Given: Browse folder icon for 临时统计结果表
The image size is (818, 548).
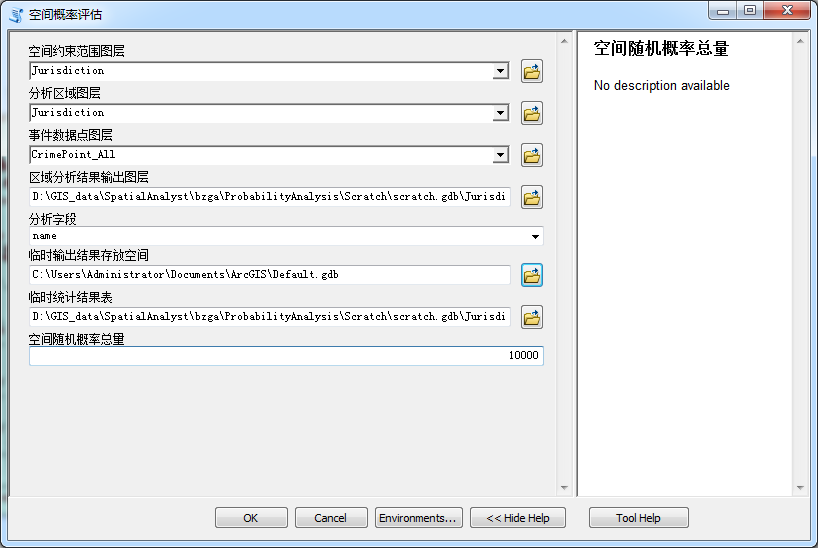Looking at the screenshot, I should (532, 317).
